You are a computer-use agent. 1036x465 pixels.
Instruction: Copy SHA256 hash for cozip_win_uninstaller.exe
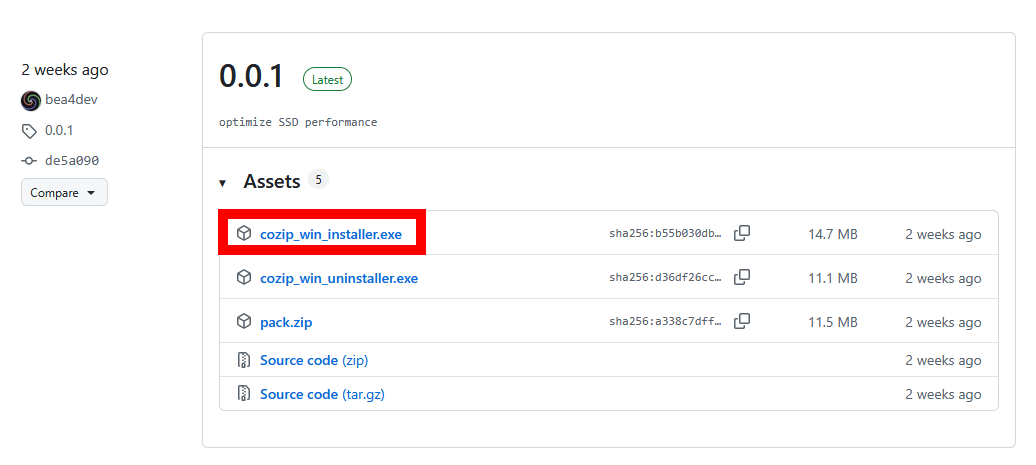tap(742, 277)
